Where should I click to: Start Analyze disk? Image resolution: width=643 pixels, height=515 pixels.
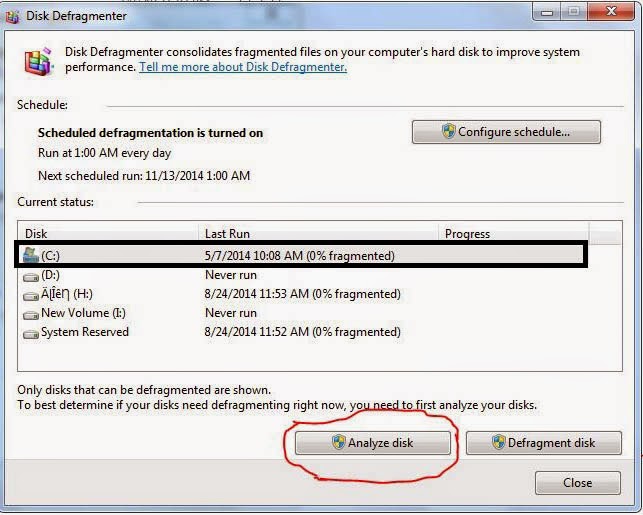tap(373, 443)
